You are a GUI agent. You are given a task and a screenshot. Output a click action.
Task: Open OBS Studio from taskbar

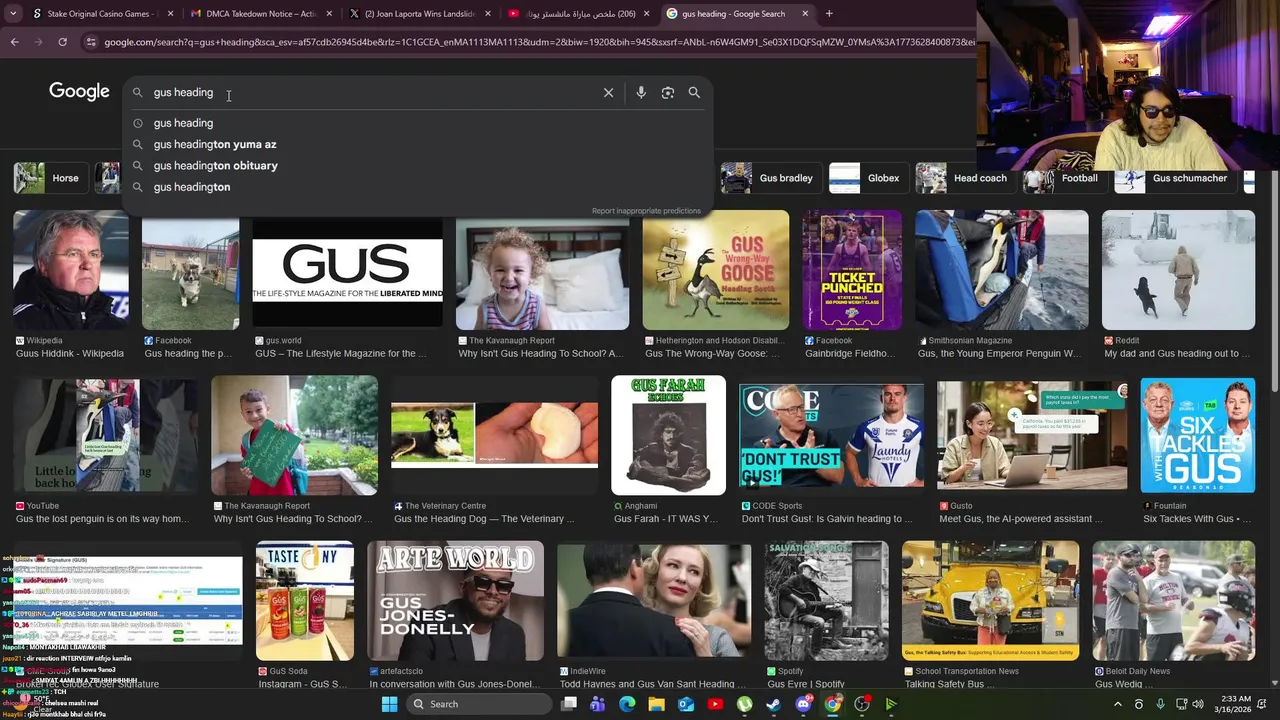(862, 704)
